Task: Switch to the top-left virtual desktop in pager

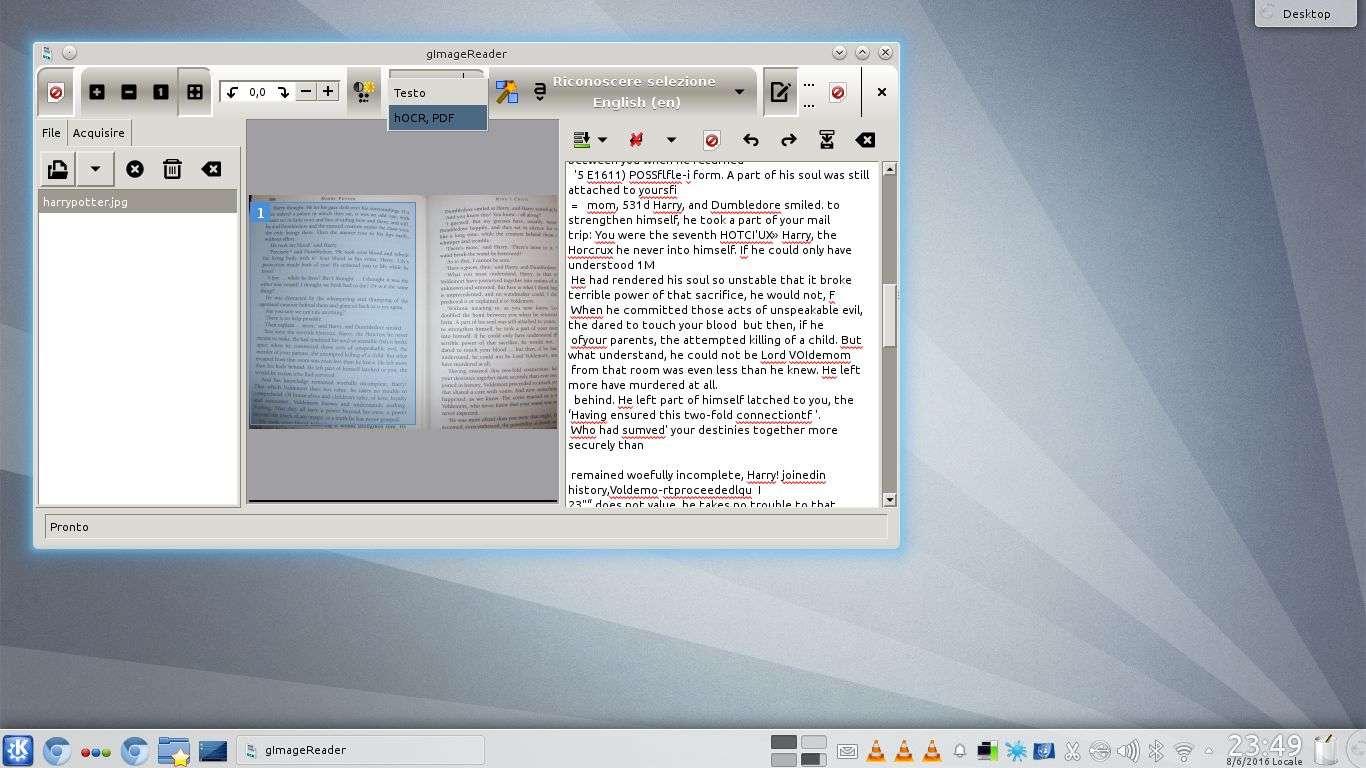Action: (x=784, y=742)
